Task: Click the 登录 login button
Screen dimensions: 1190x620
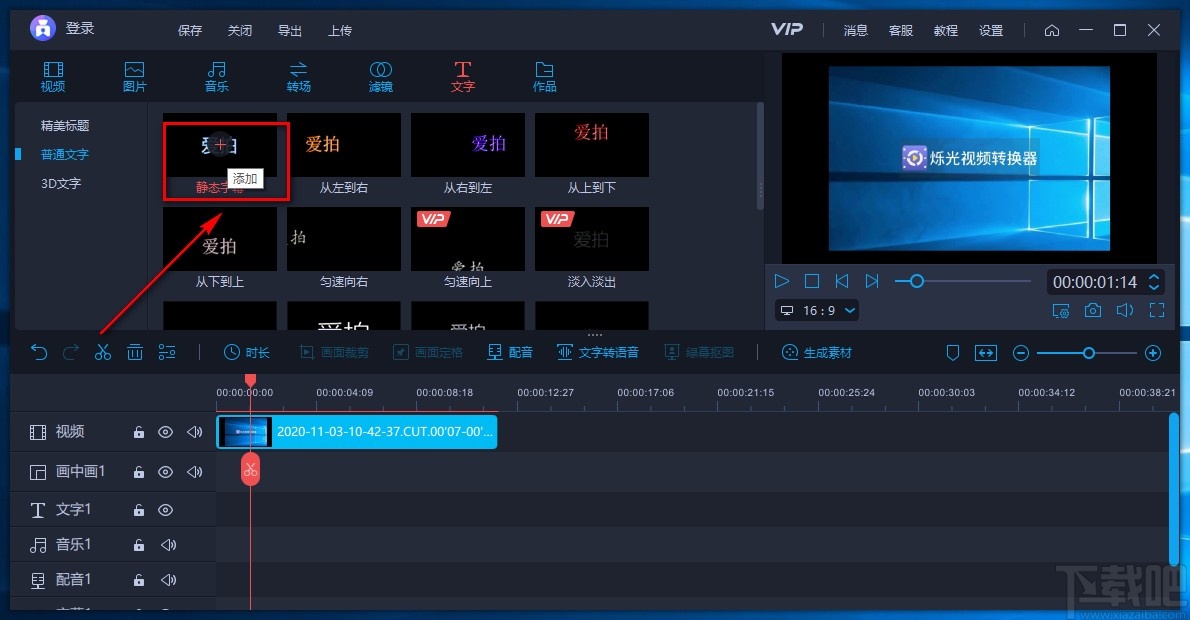Action: point(80,28)
